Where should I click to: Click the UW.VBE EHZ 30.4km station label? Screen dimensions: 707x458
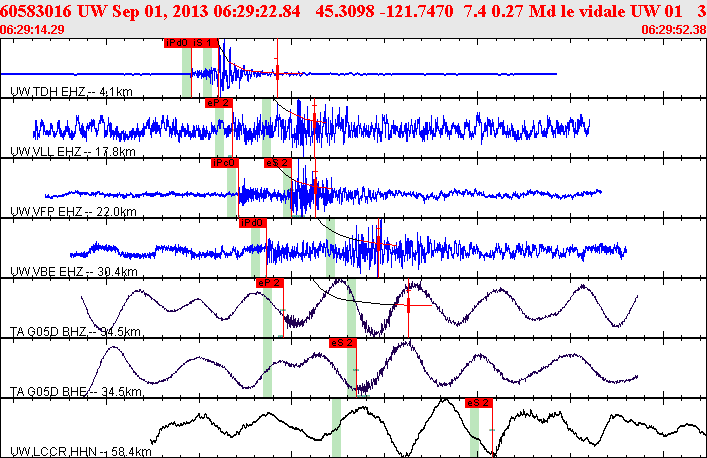click(73, 272)
